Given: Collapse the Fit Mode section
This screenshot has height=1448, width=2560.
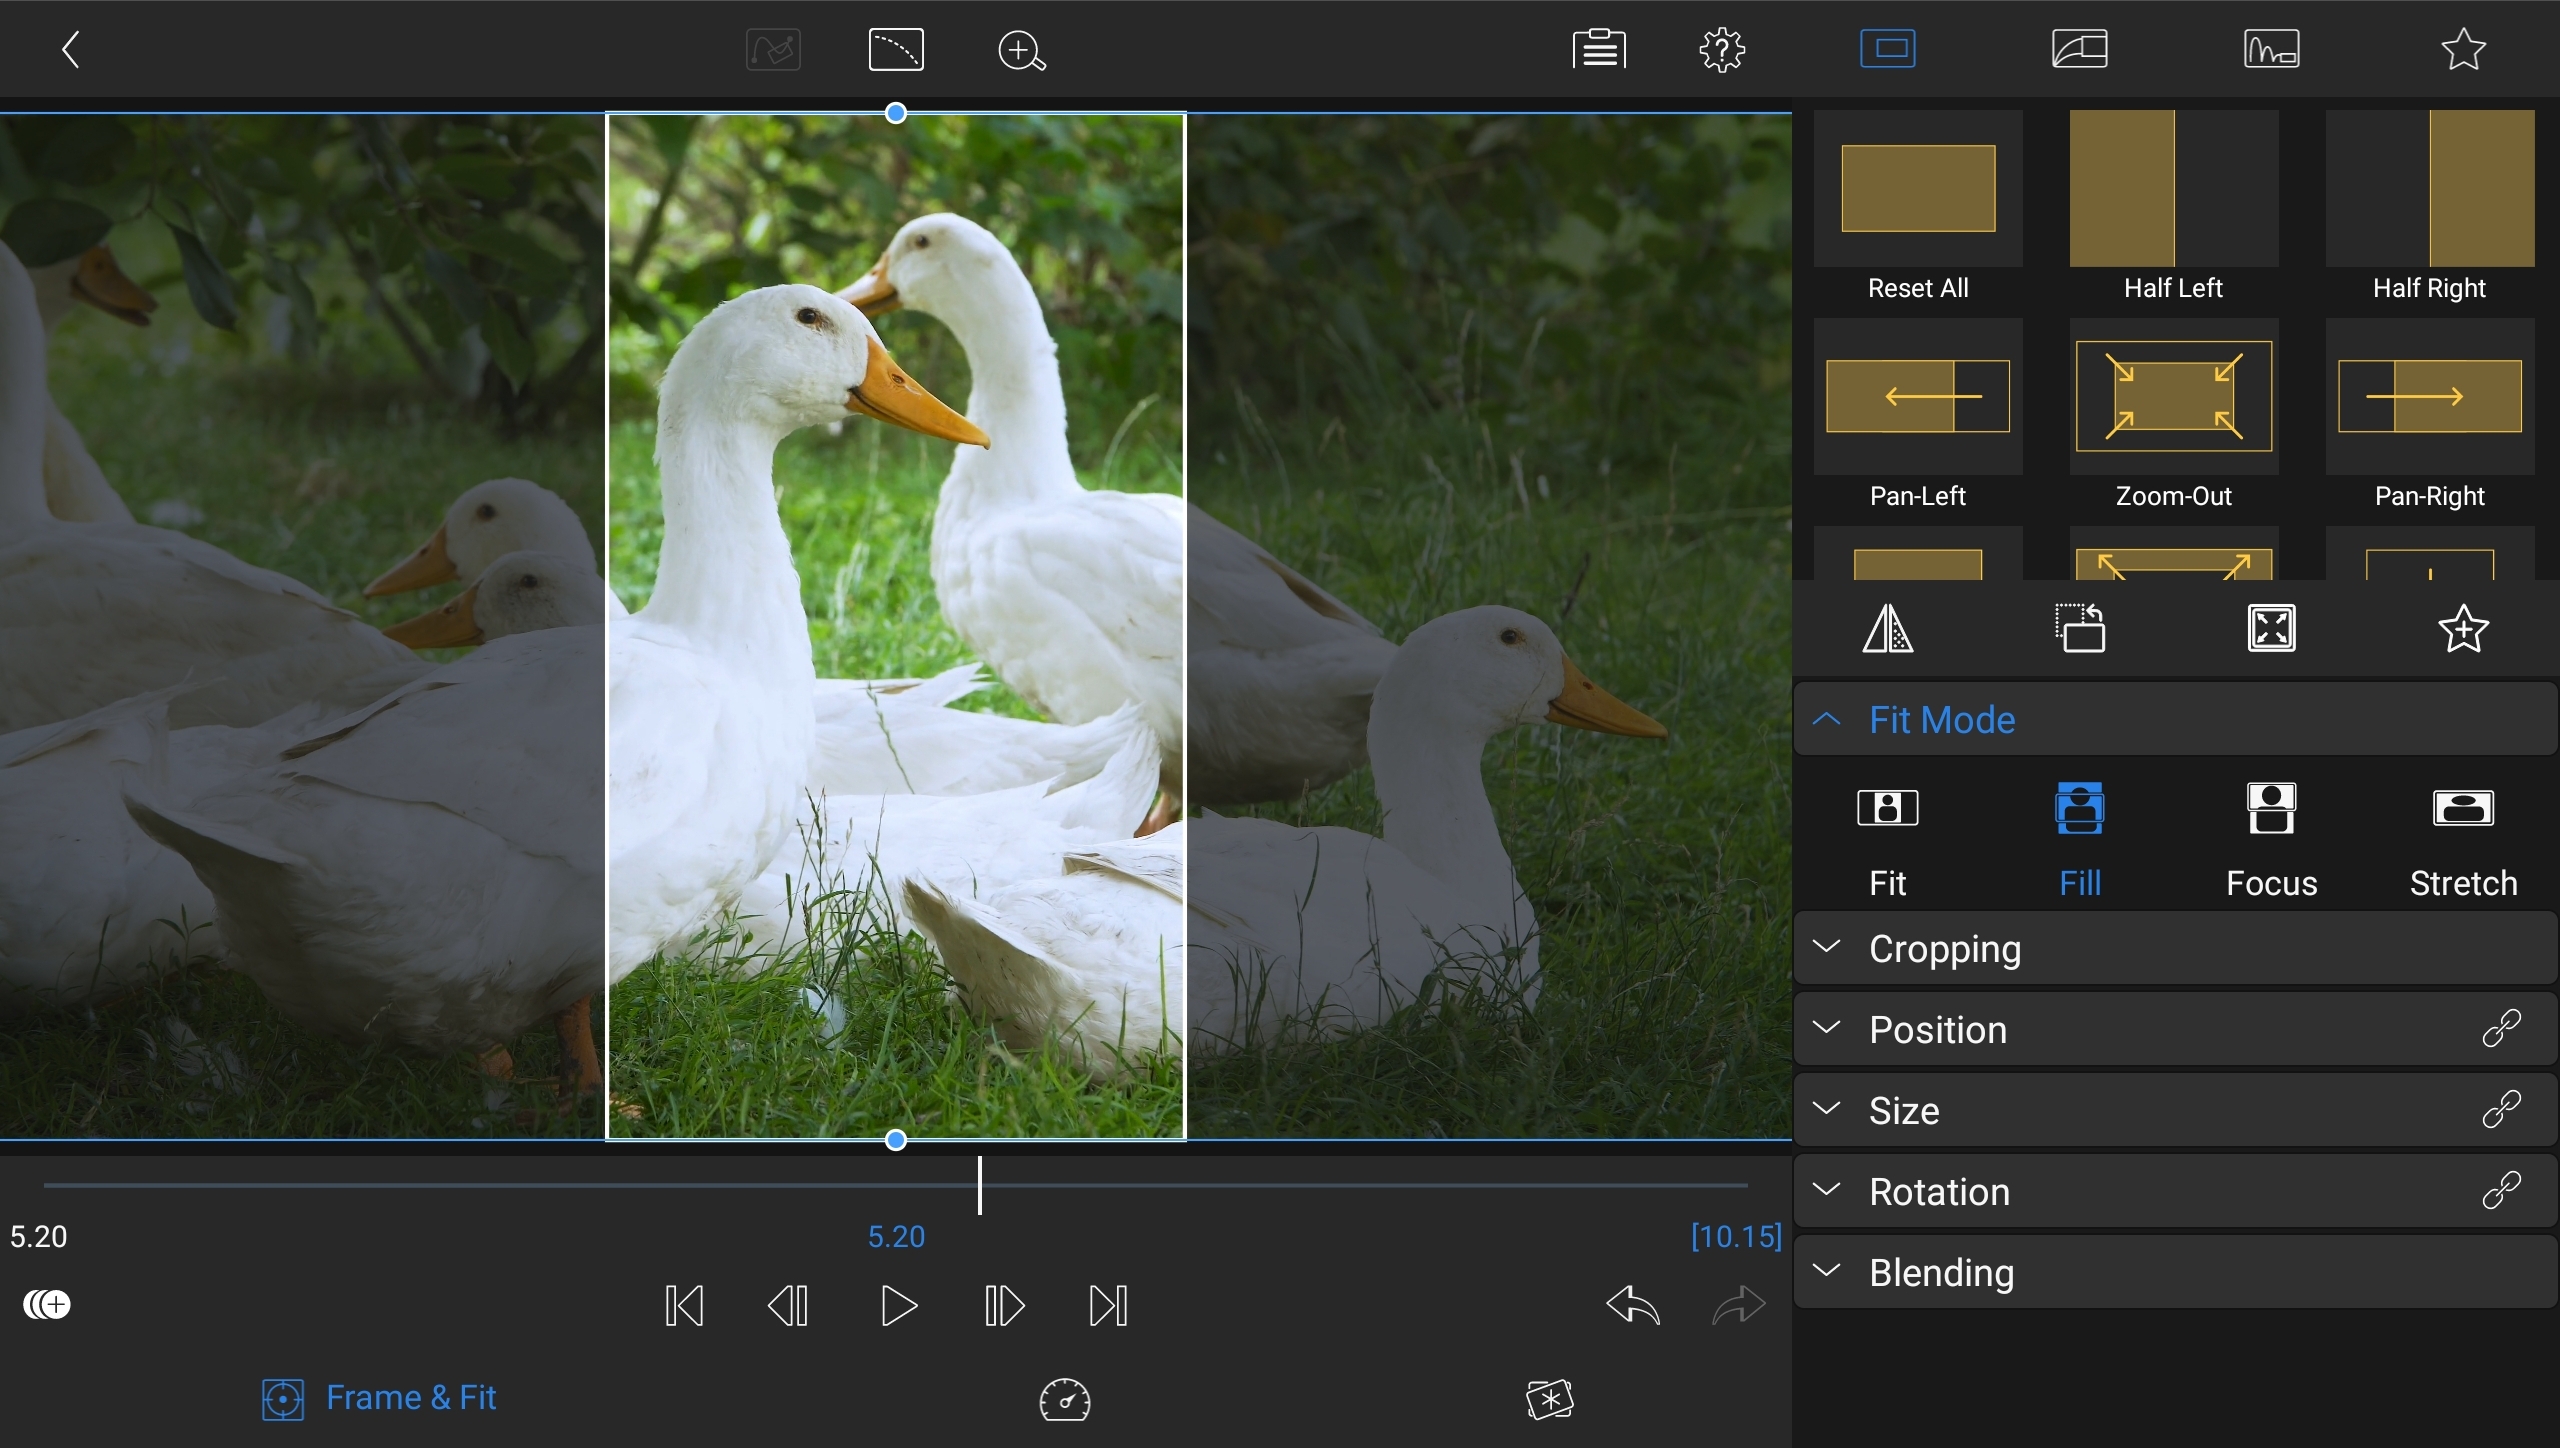Looking at the screenshot, I should pos(1827,720).
